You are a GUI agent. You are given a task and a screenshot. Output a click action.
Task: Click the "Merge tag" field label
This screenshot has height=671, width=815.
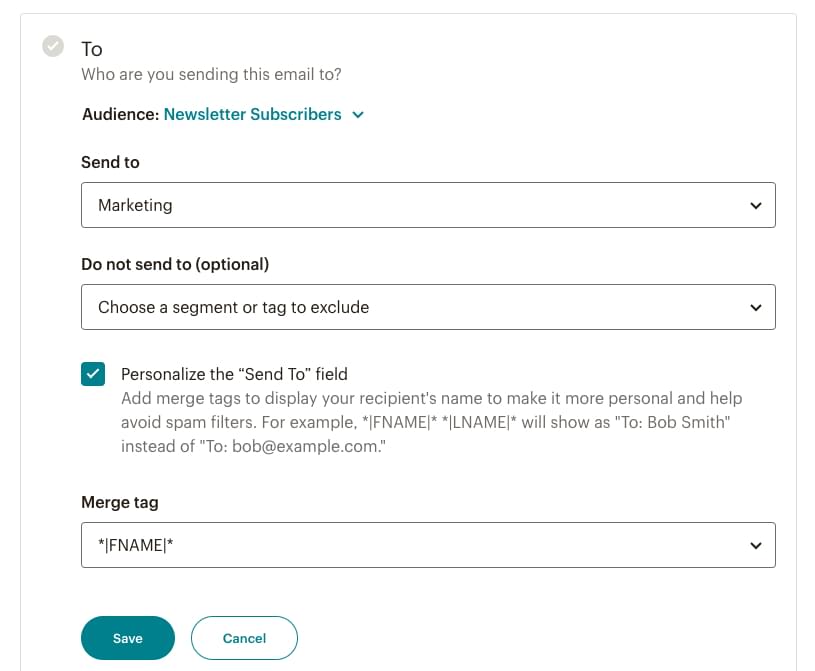point(120,502)
